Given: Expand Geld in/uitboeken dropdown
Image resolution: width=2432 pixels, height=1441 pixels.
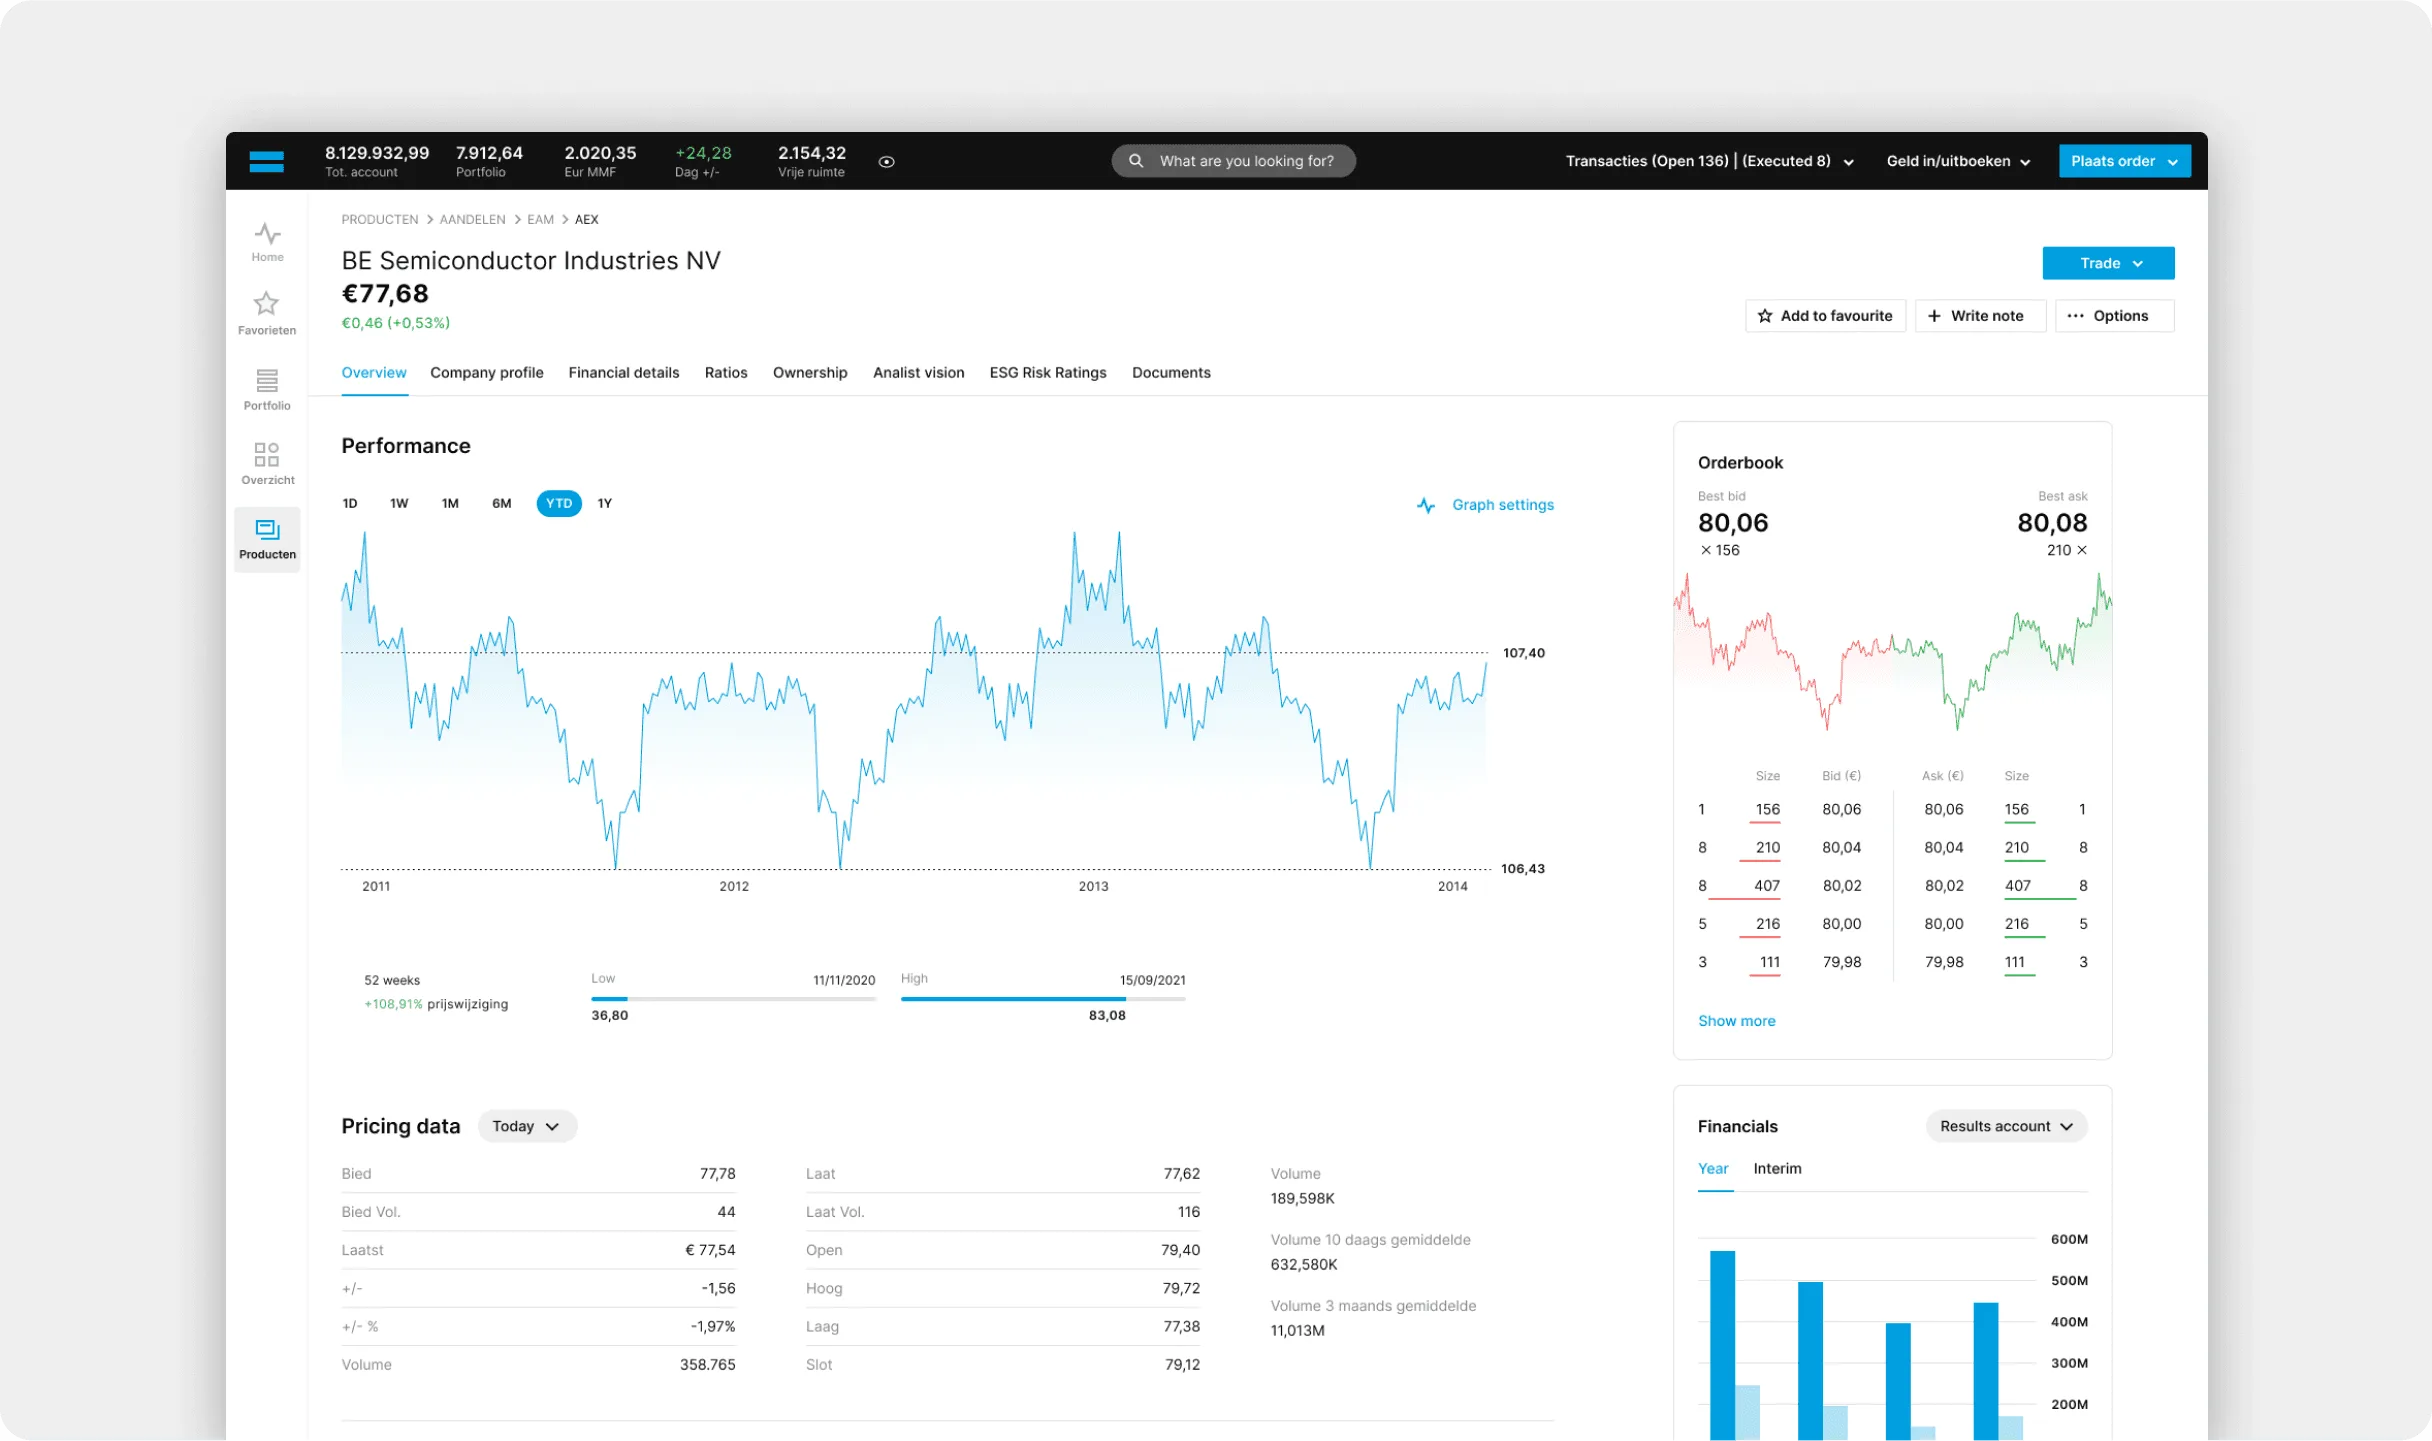Looking at the screenshot, I should point(1958,161).
